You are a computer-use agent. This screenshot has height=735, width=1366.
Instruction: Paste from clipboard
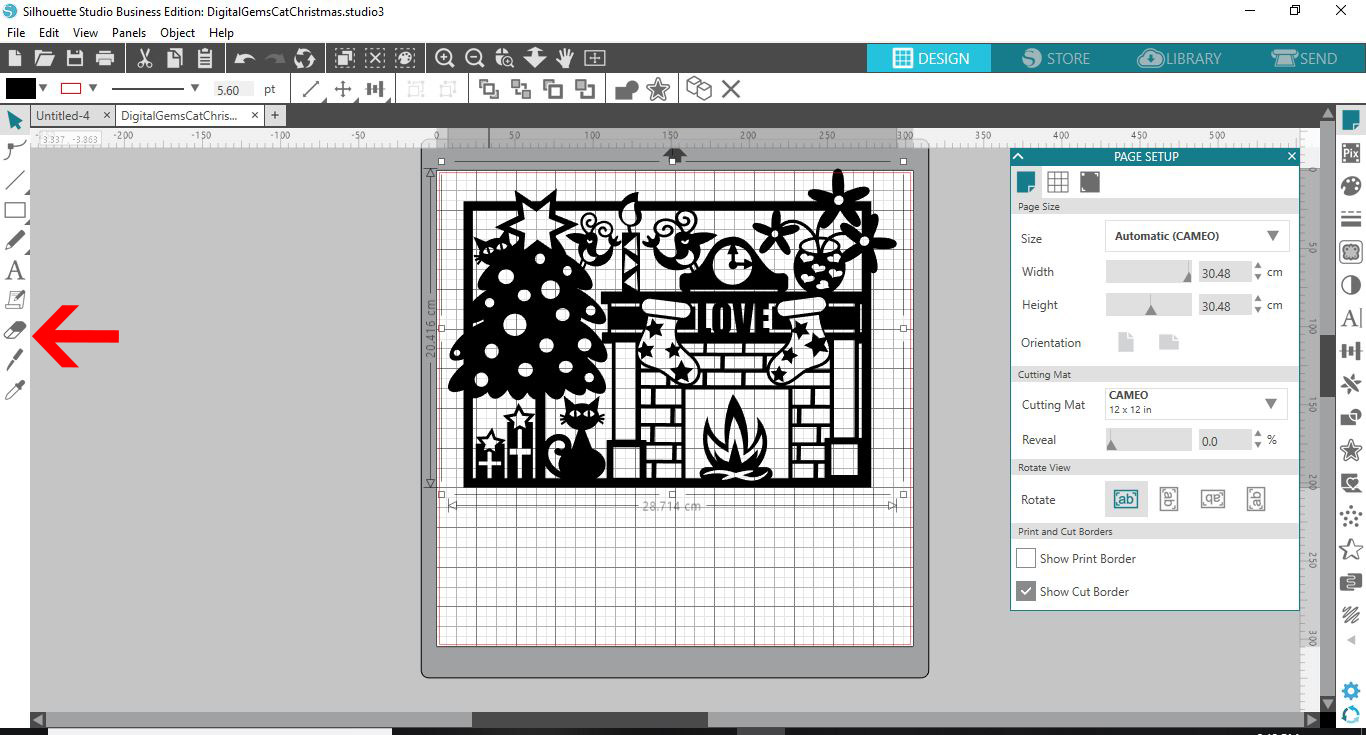click(x=205, y=58)
